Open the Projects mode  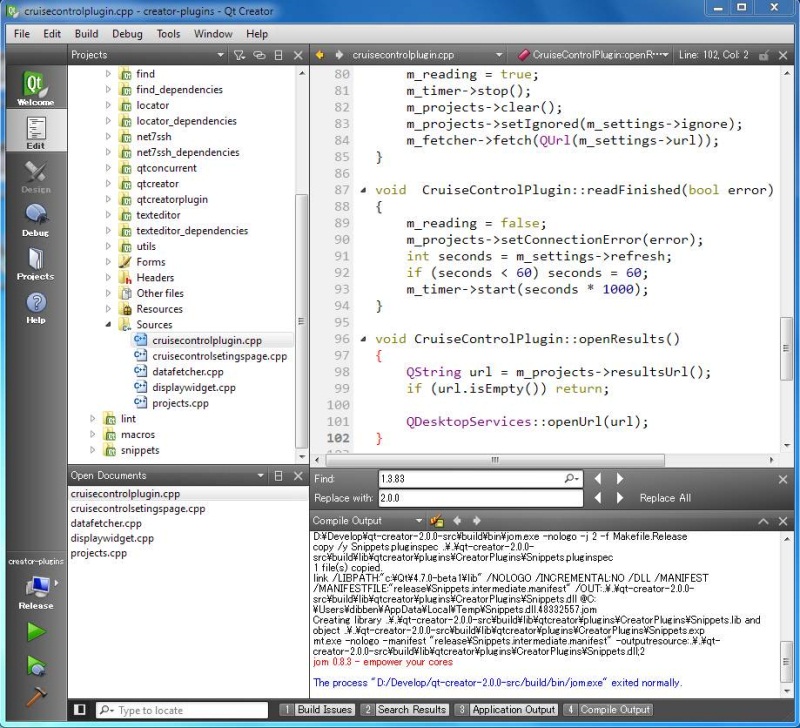[35, 263]
